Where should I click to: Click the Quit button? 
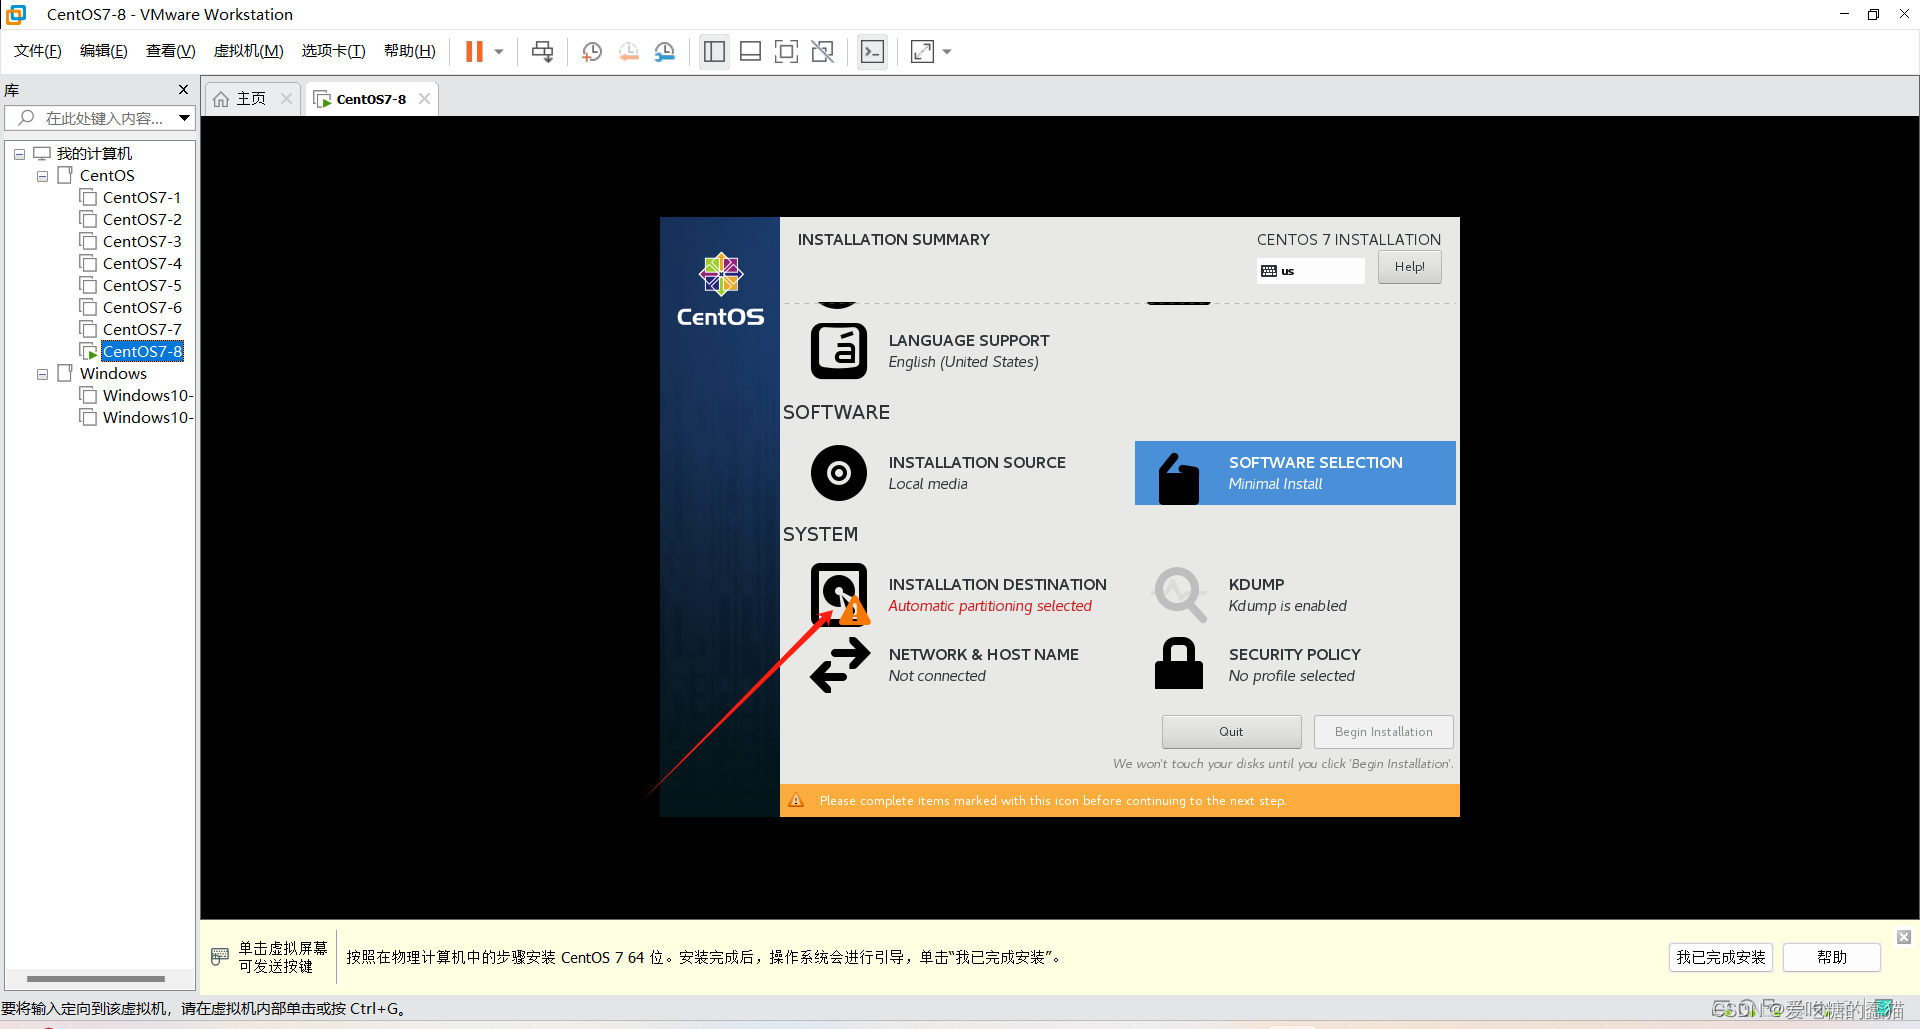coord(1231,732)
